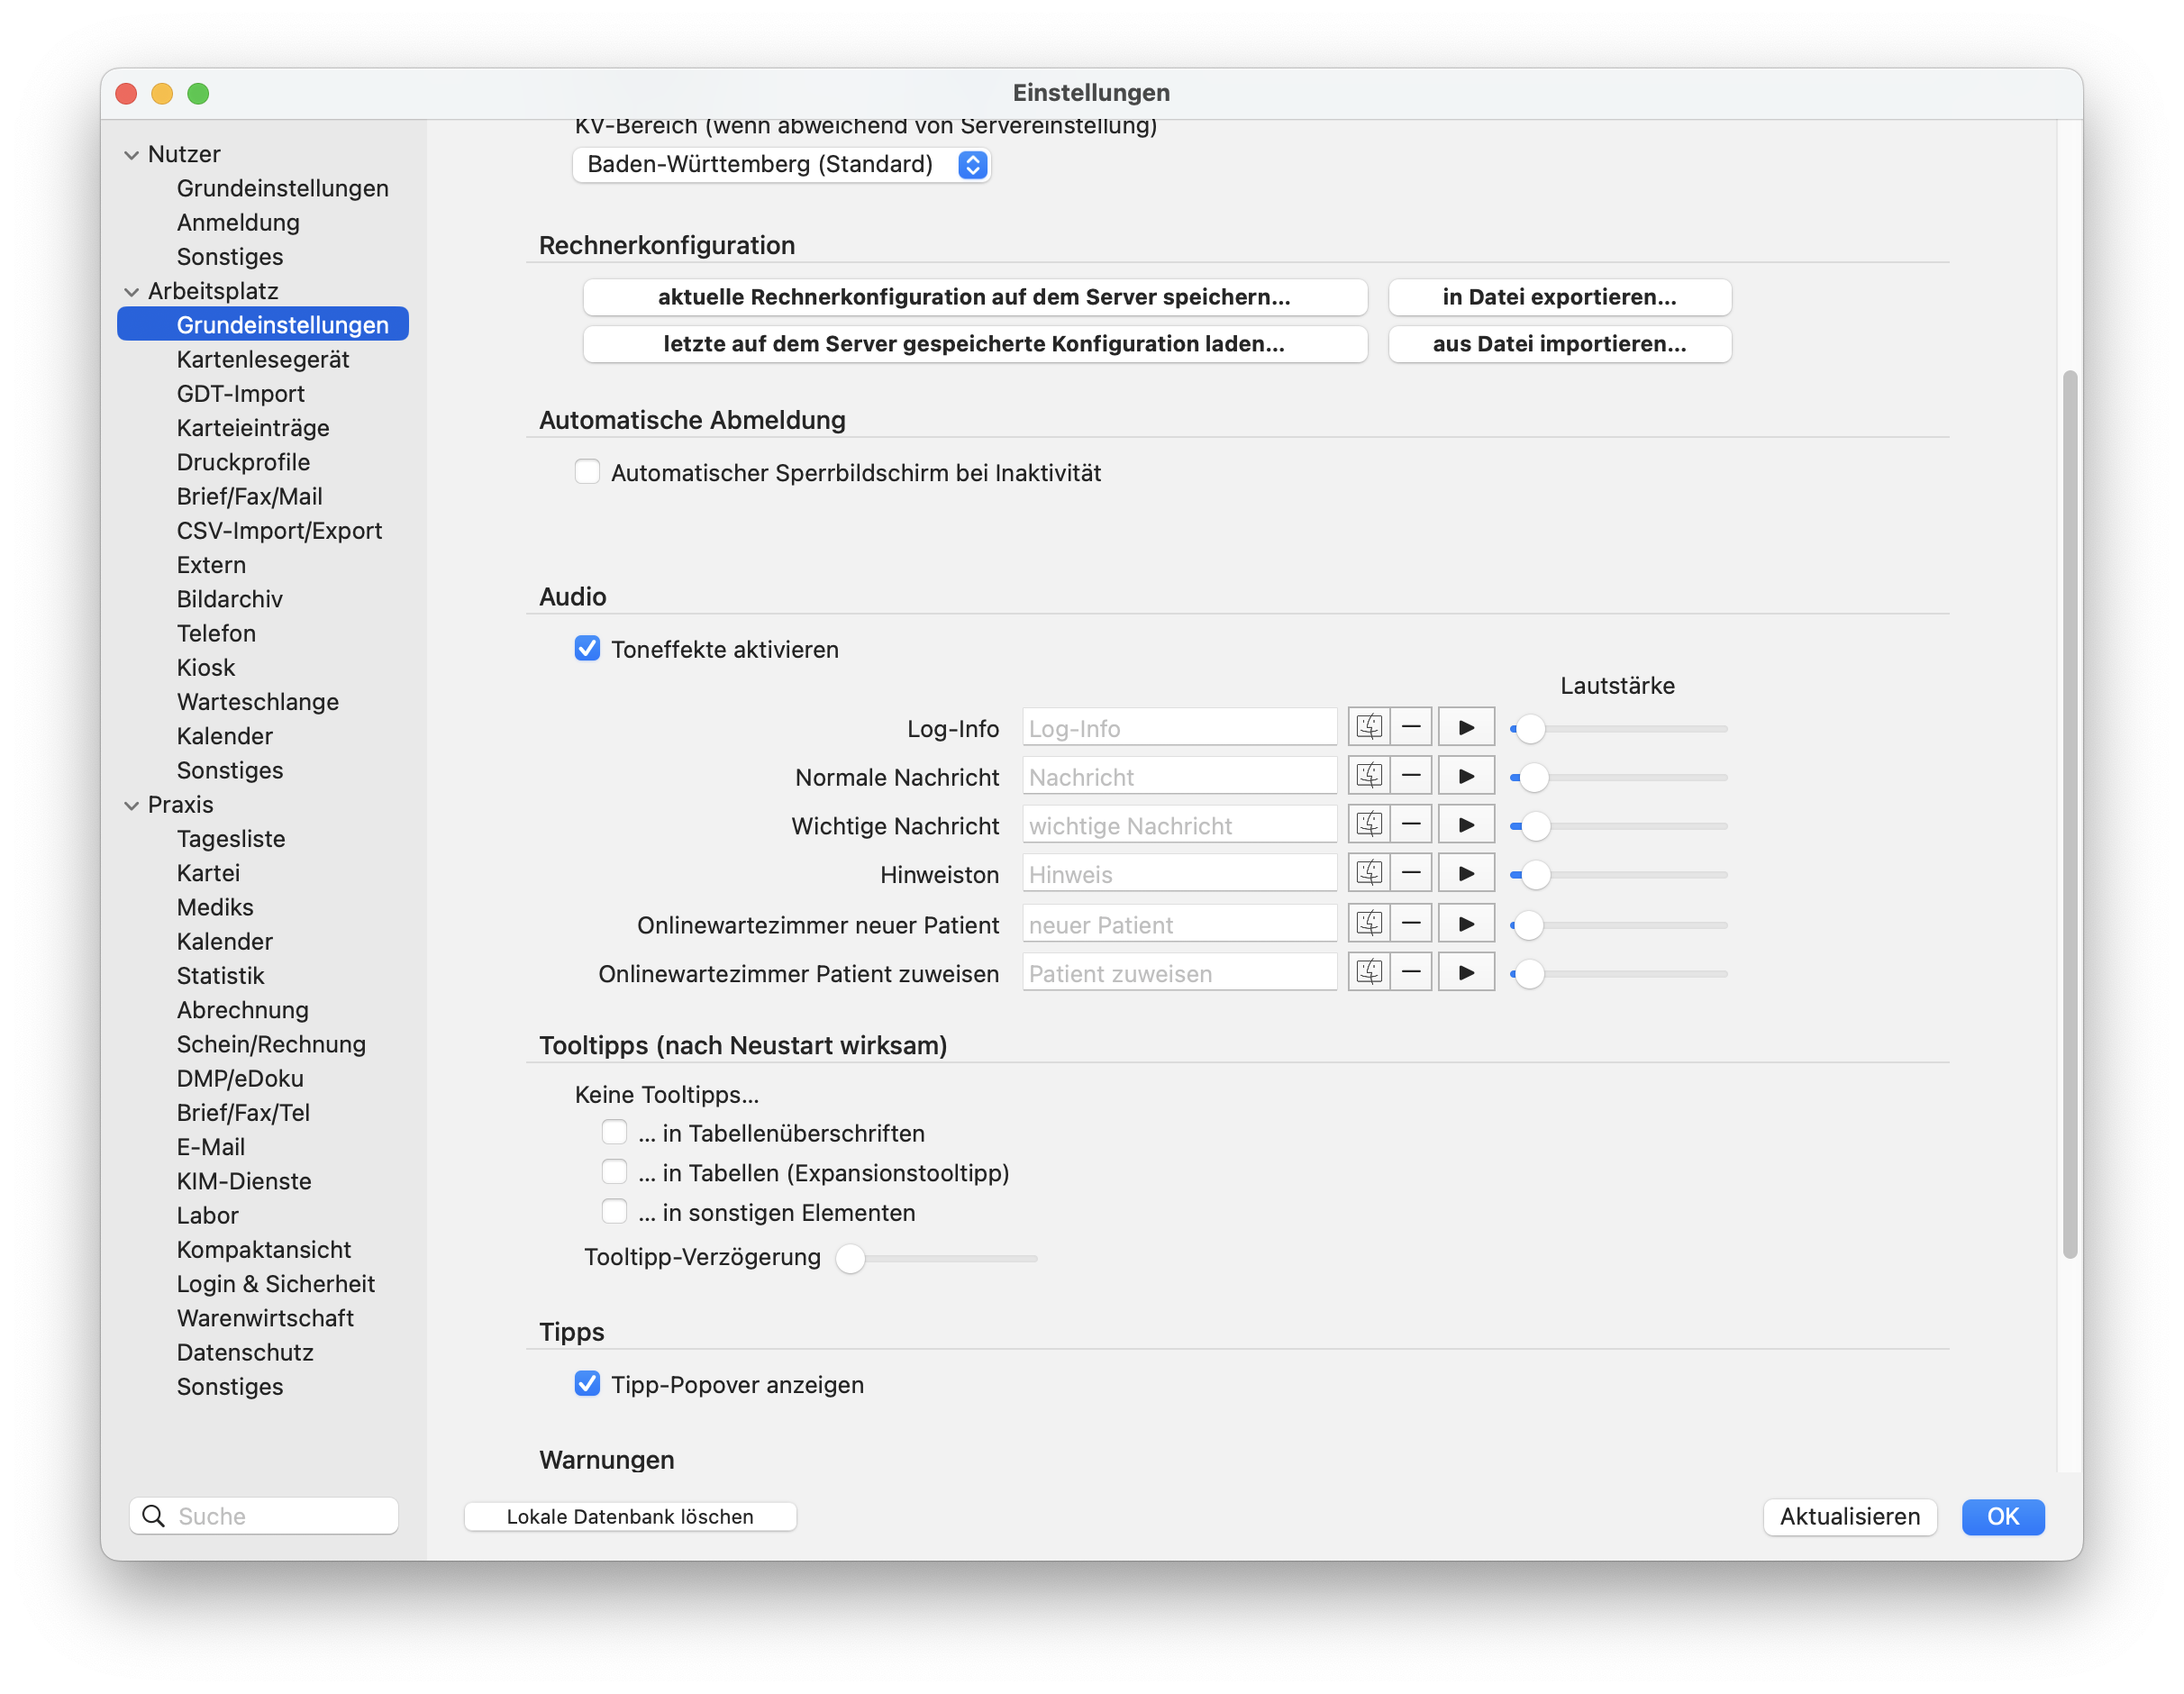Click the Log-Info volume slider
Image resolution: width=2184 pixels, height=1694 pixels.
(x=1619, y=729)
